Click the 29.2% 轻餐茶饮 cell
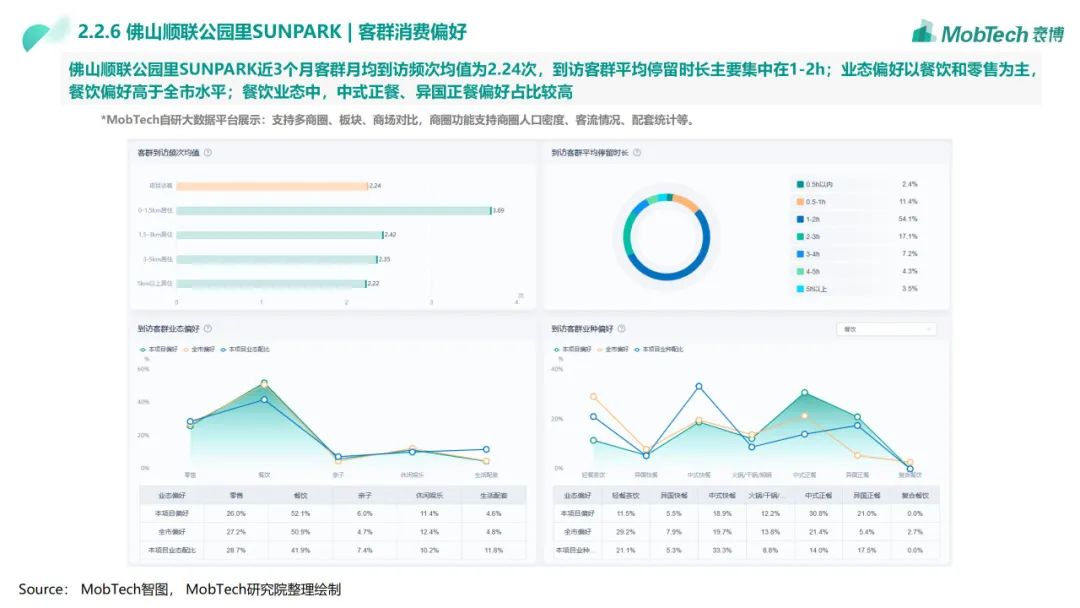 coord(625,532)
